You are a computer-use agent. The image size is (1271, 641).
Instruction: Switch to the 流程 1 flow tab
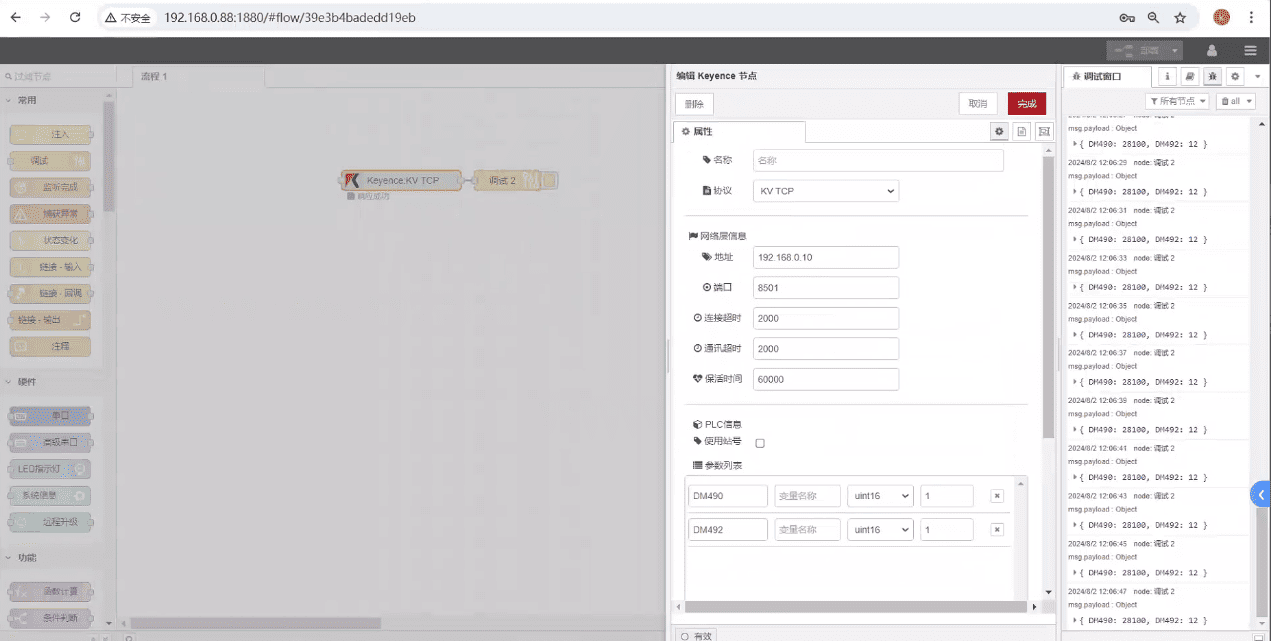point(155,75)
